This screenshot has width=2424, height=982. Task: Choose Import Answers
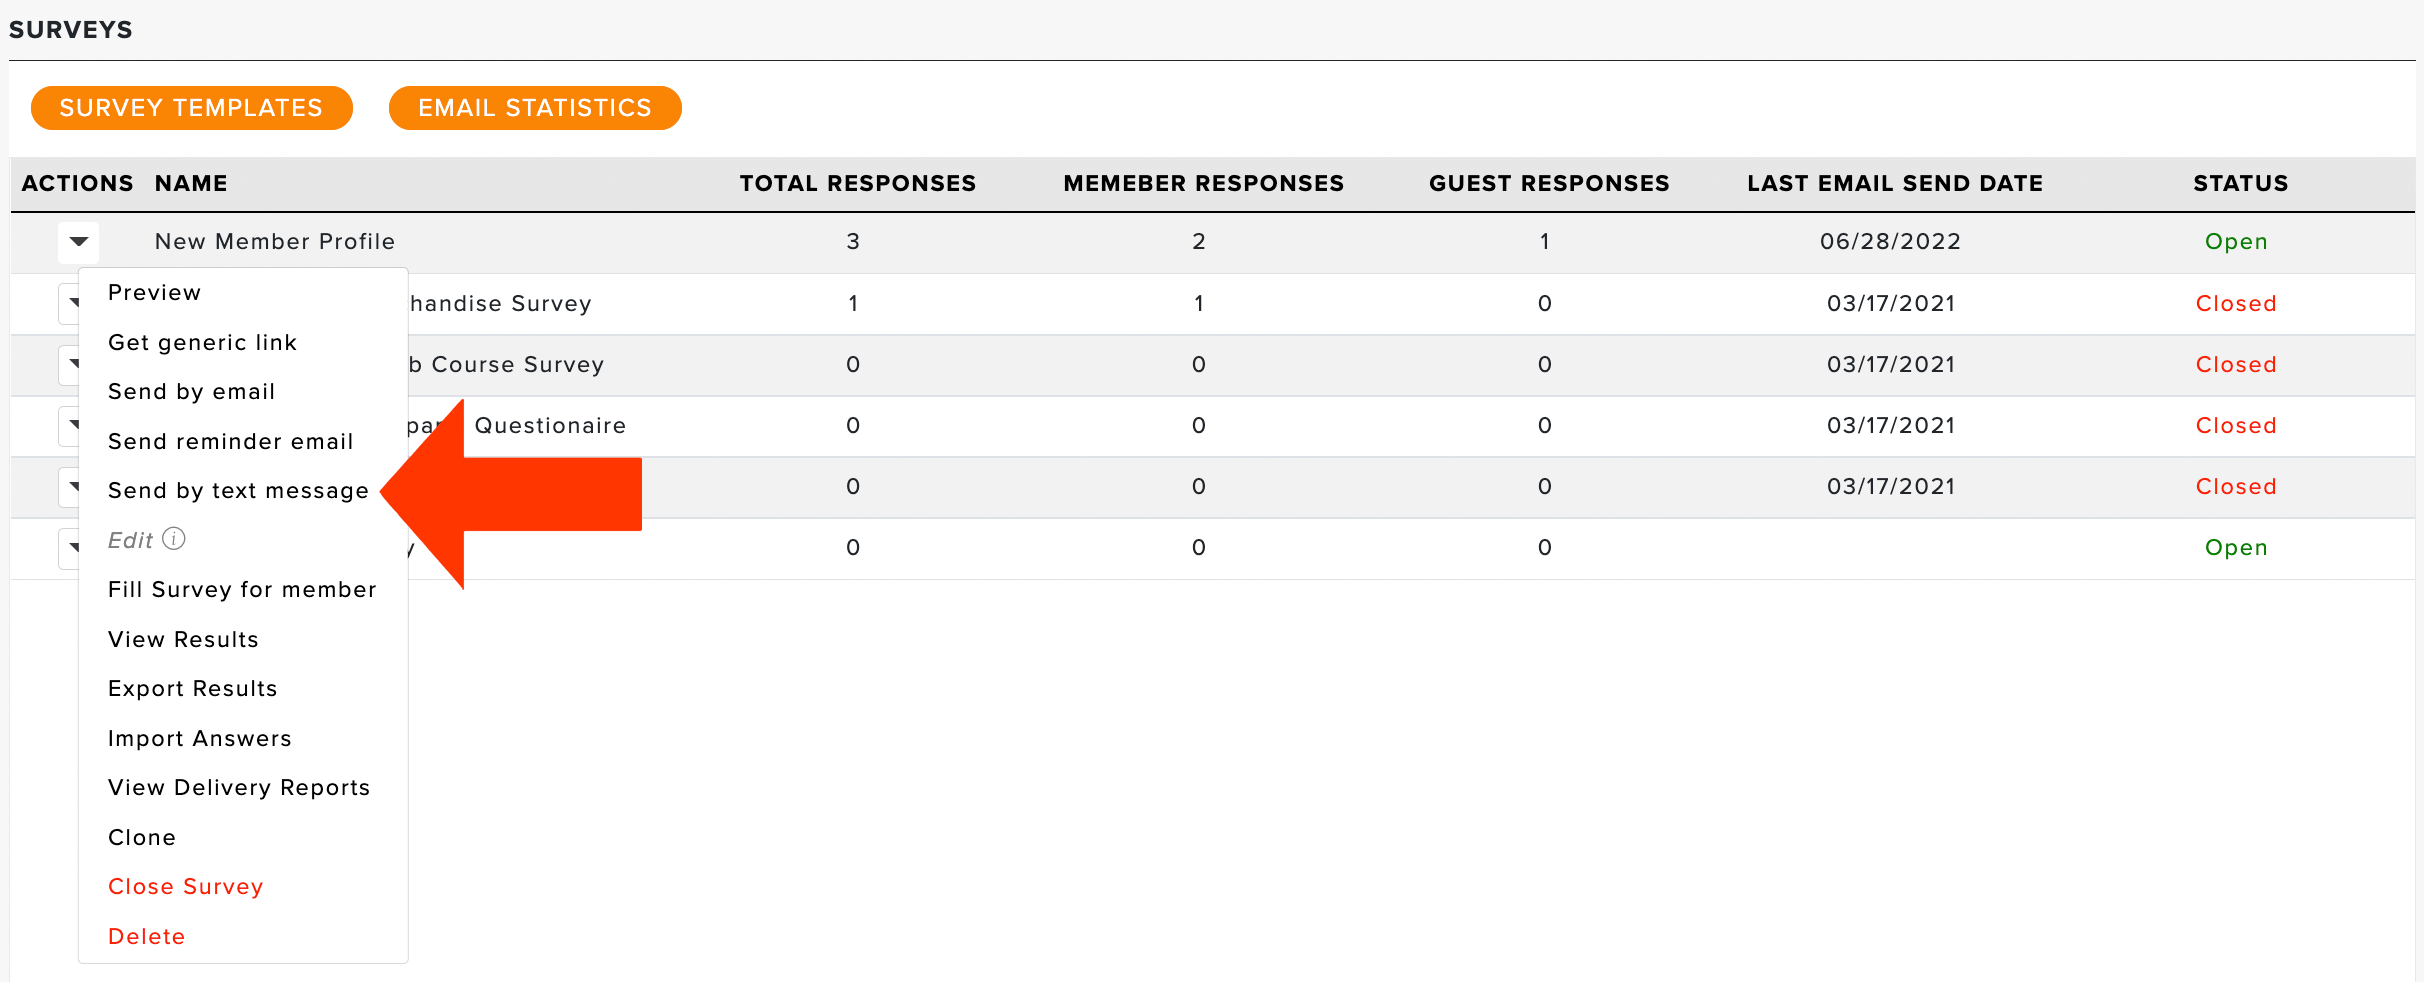point(200,739)
